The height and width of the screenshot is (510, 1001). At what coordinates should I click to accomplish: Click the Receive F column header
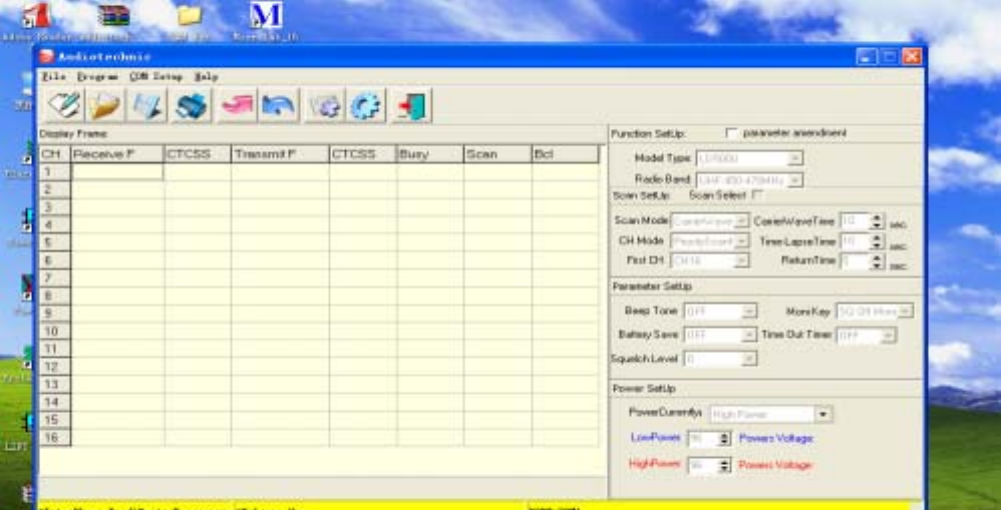pos(117,154)
